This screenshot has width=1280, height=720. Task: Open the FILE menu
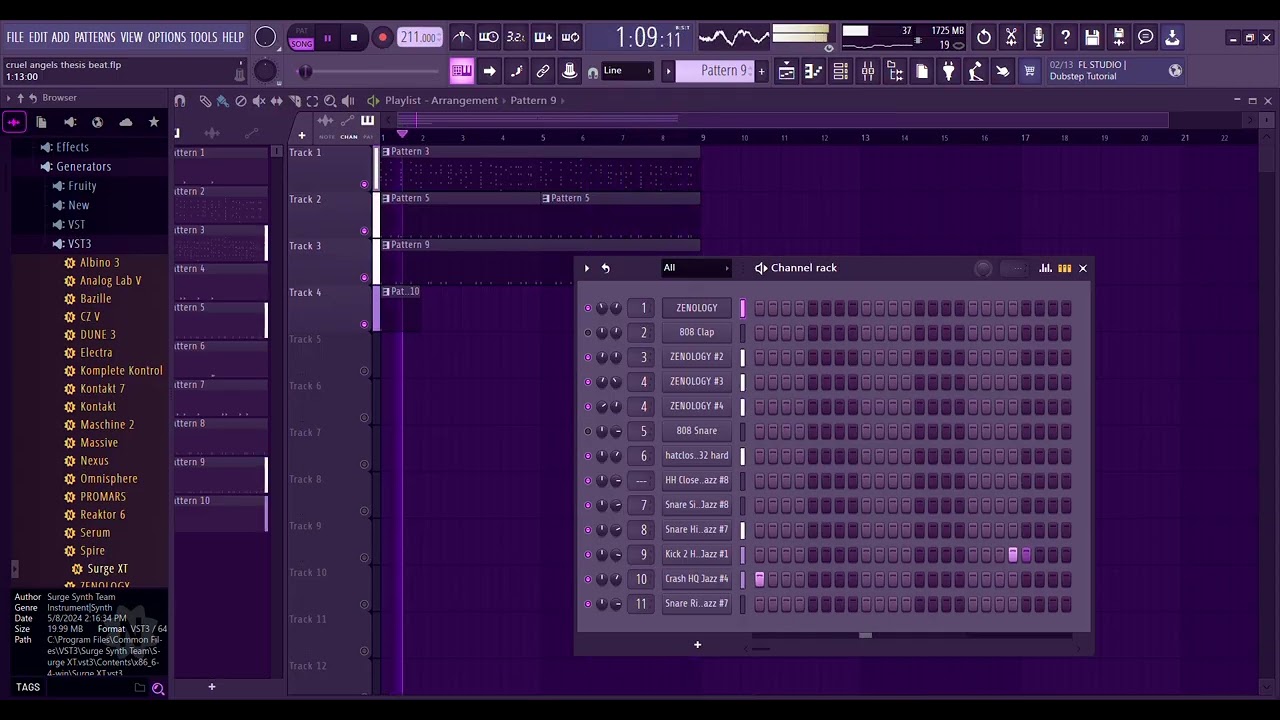[x=15, y=37]
